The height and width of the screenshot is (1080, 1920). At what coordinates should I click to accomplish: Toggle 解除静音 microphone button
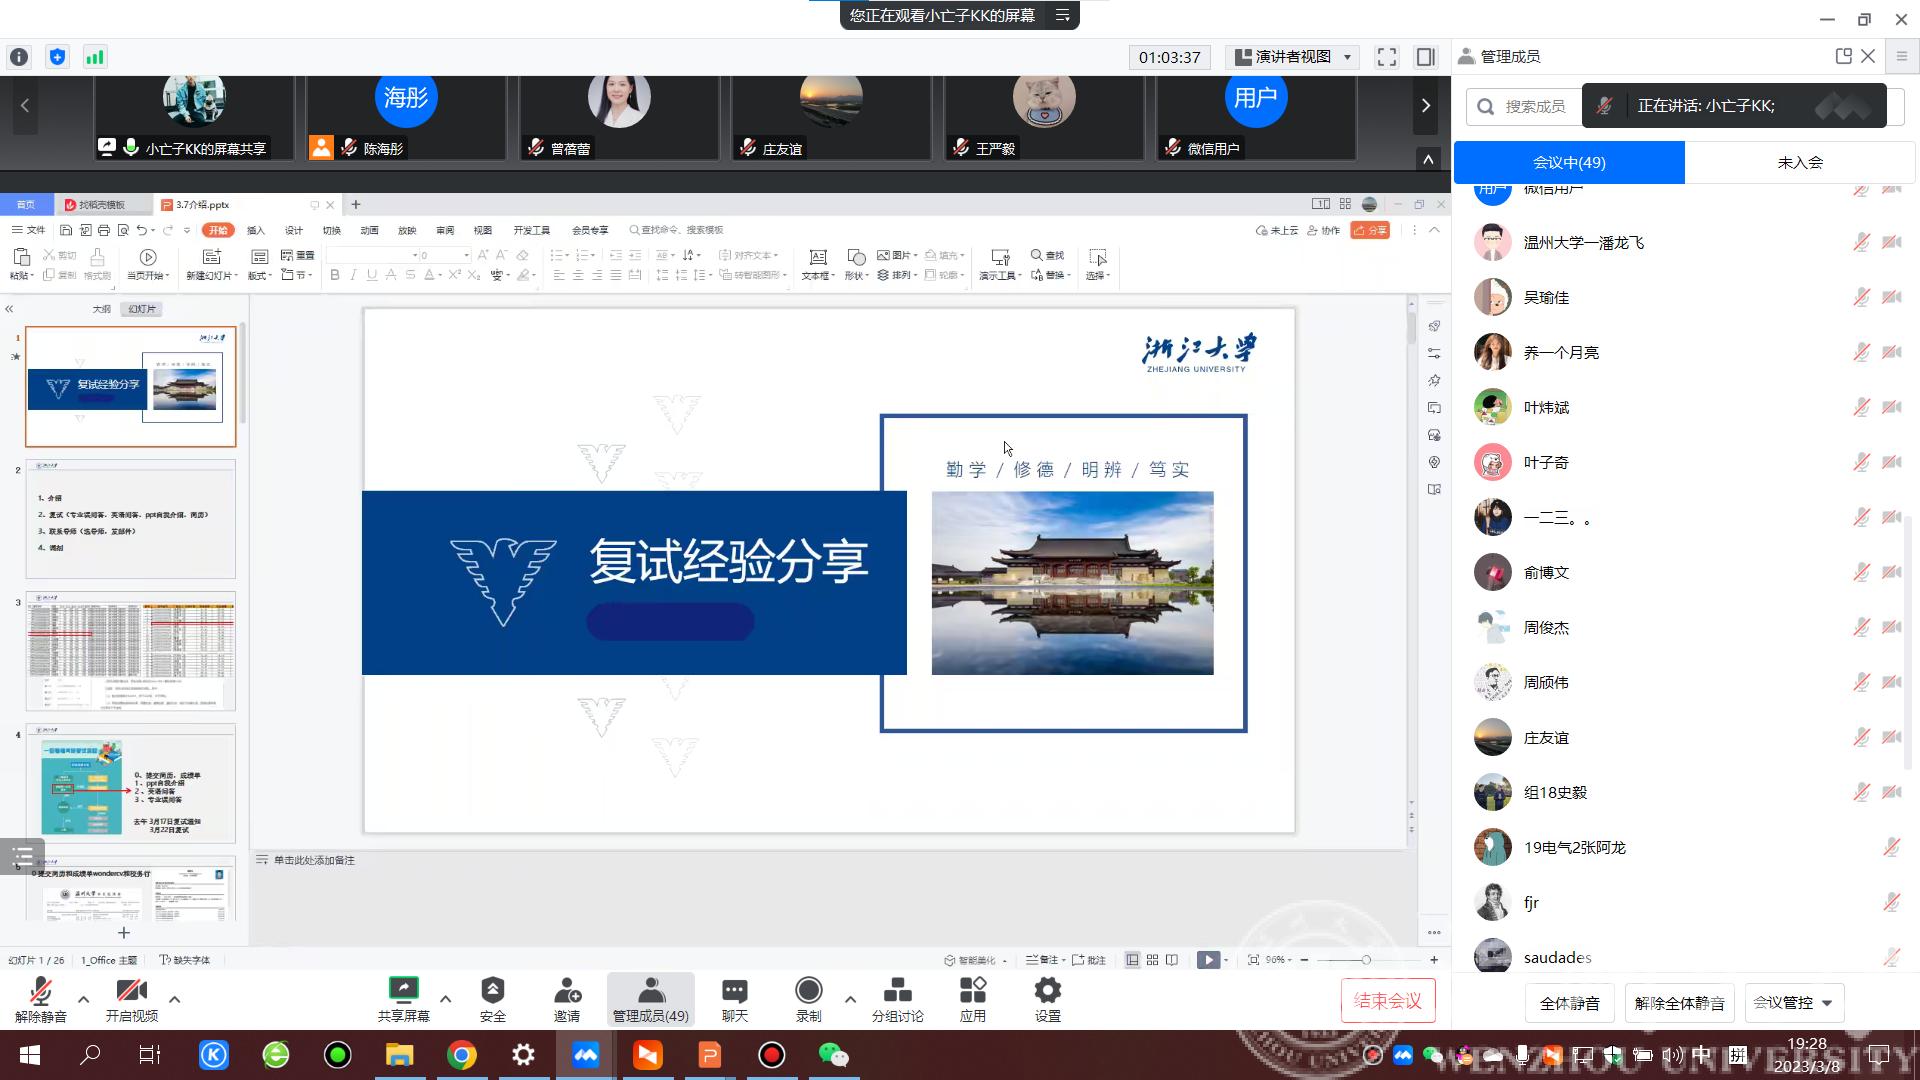click(40, 992)
